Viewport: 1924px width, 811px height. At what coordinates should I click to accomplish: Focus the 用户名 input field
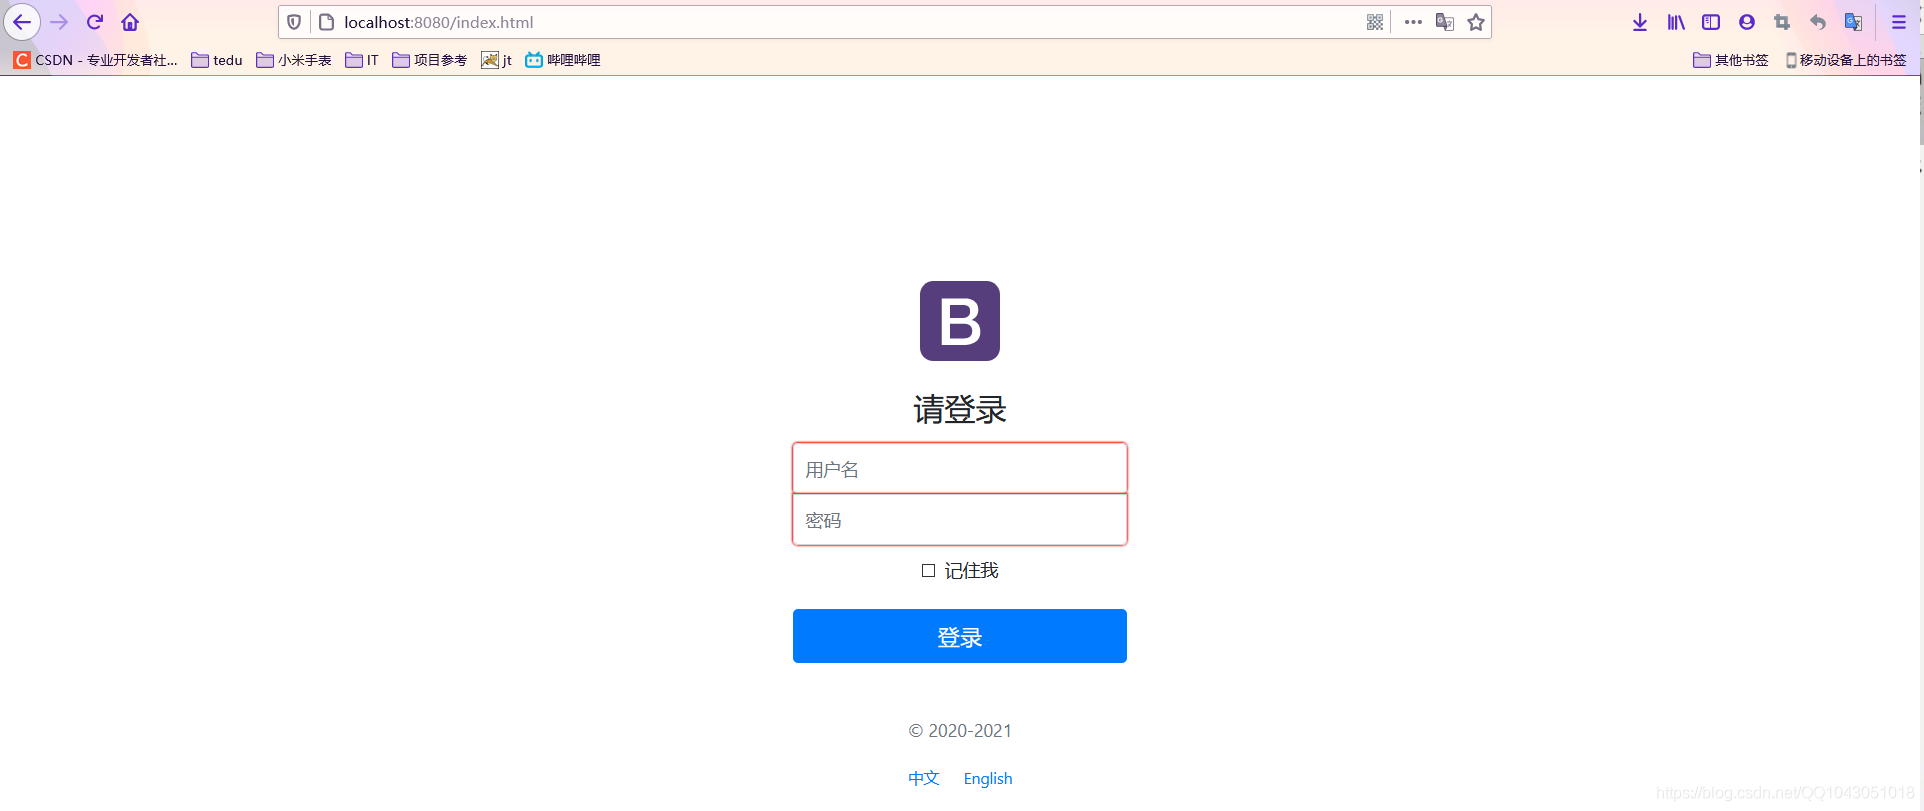[x=960, y=468]
